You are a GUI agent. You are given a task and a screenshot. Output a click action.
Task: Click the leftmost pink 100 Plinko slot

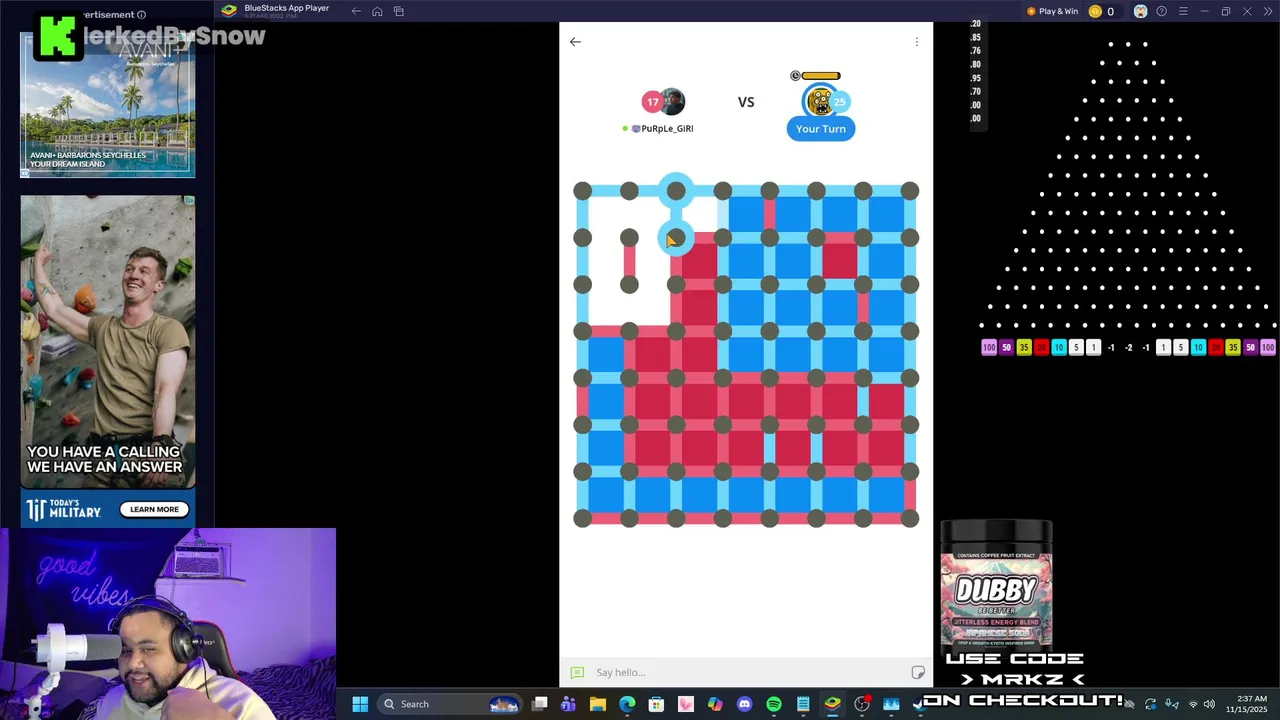989,347
